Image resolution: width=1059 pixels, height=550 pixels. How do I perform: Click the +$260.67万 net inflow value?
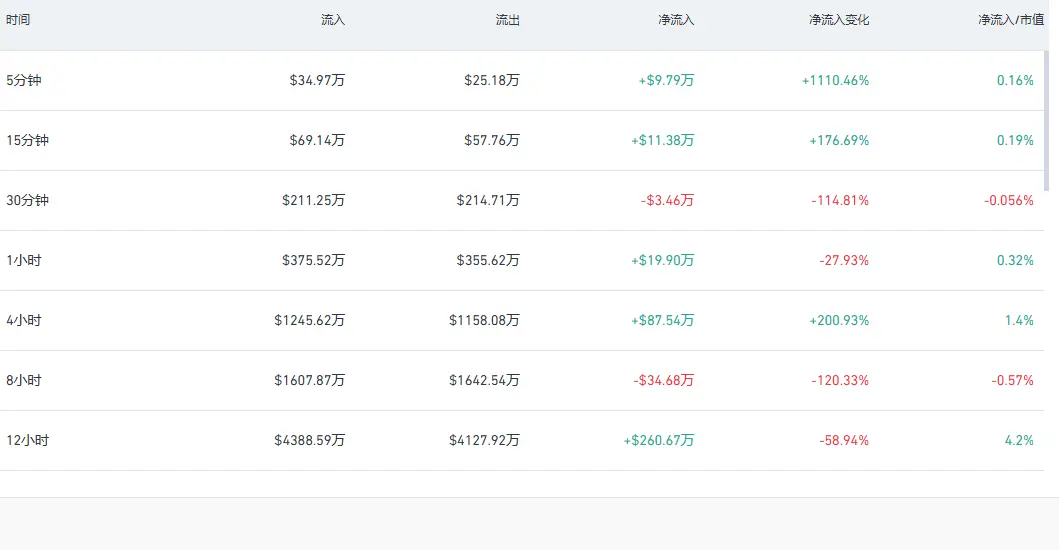click(658, 441)
